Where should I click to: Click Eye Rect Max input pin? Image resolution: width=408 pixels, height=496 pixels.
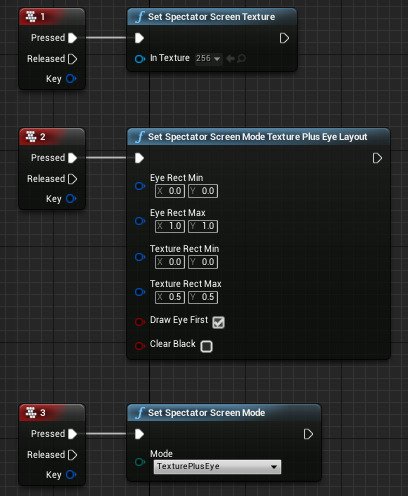(x=140, y=221)
